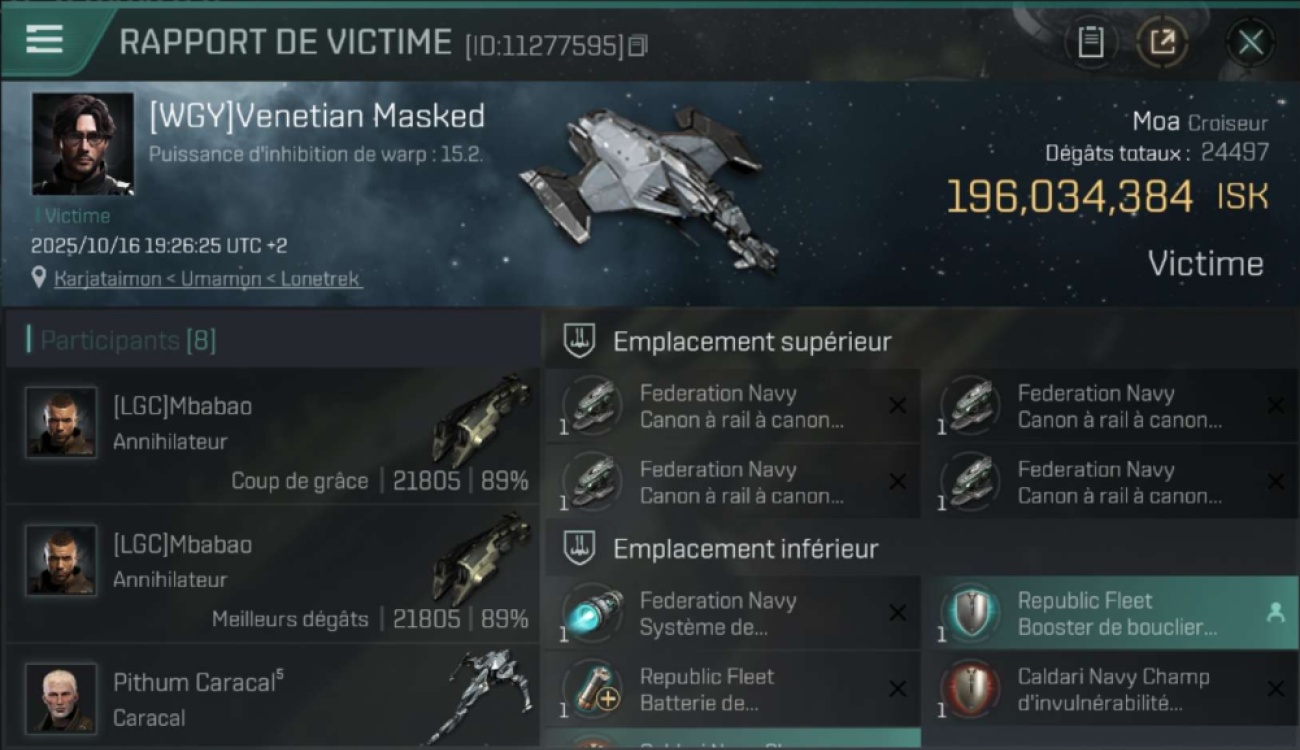The image size is (1300, 750).
Task: Click the person icon on Booster de bouclier
Action: coord(1275,613)
